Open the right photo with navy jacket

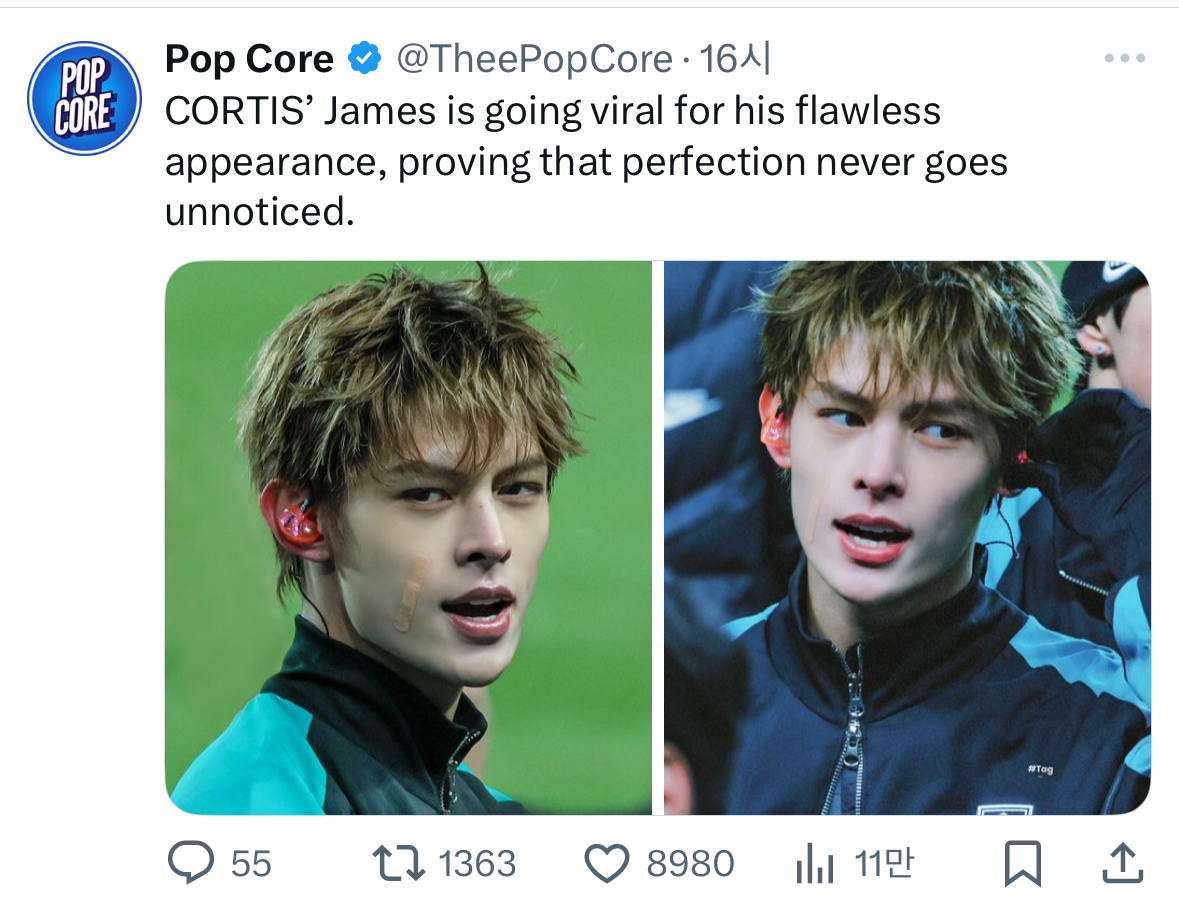coord(907,538)
